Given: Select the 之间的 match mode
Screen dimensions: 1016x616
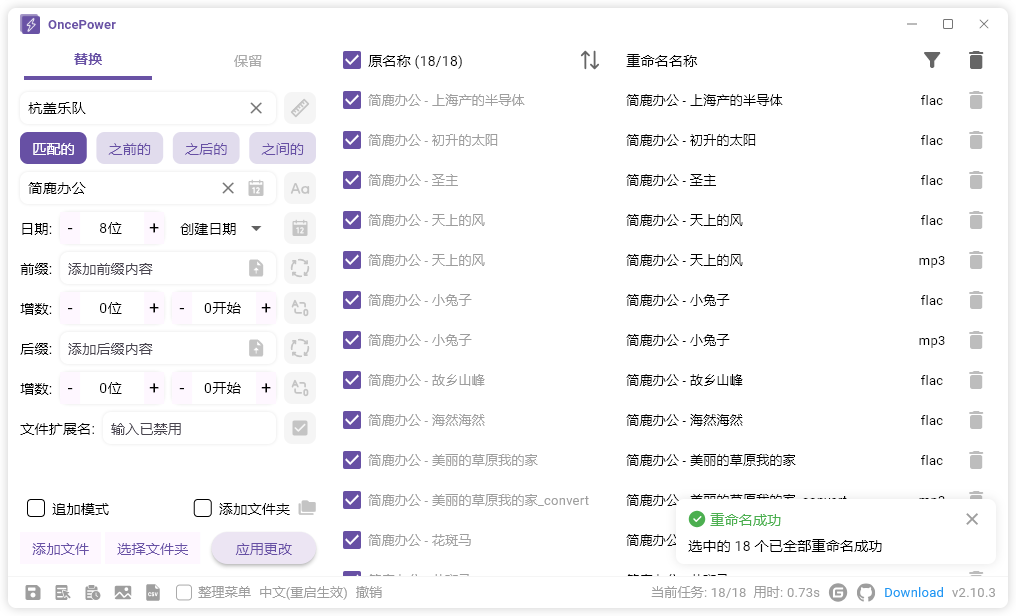Looking at the screenshot, I should click(282, 148).
